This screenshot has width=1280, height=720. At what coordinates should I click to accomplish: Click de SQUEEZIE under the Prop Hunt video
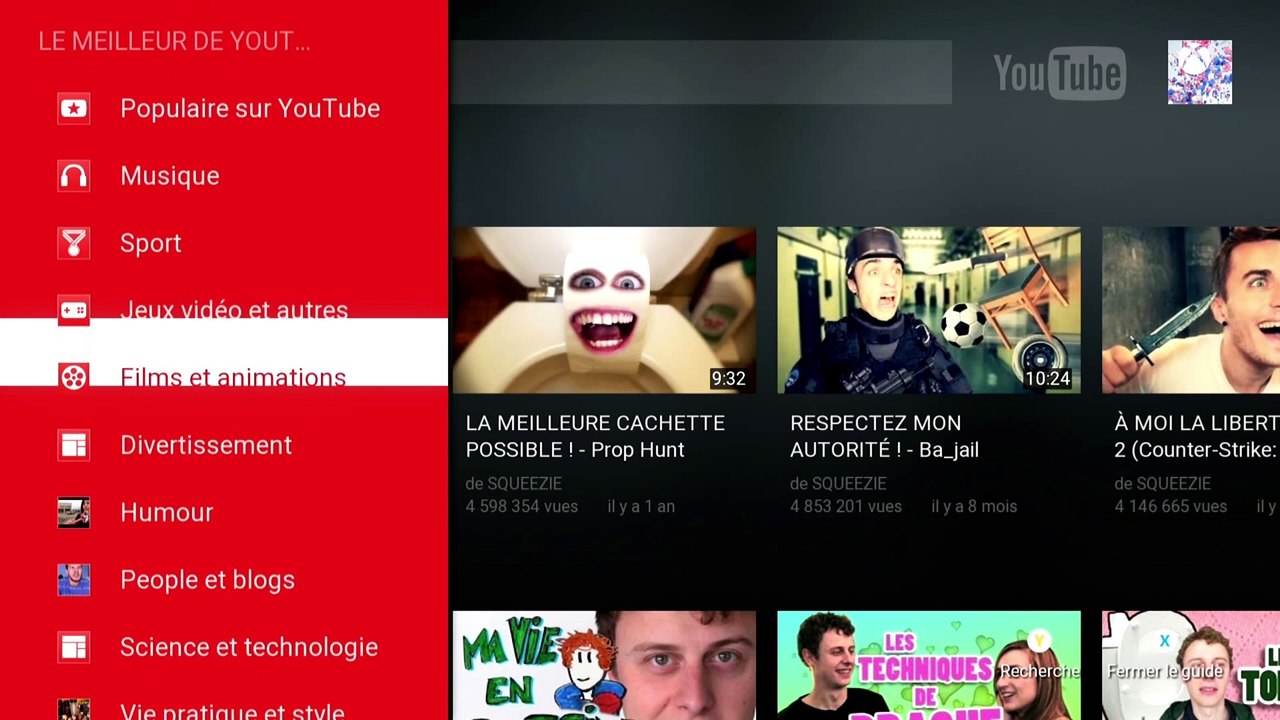514,484
